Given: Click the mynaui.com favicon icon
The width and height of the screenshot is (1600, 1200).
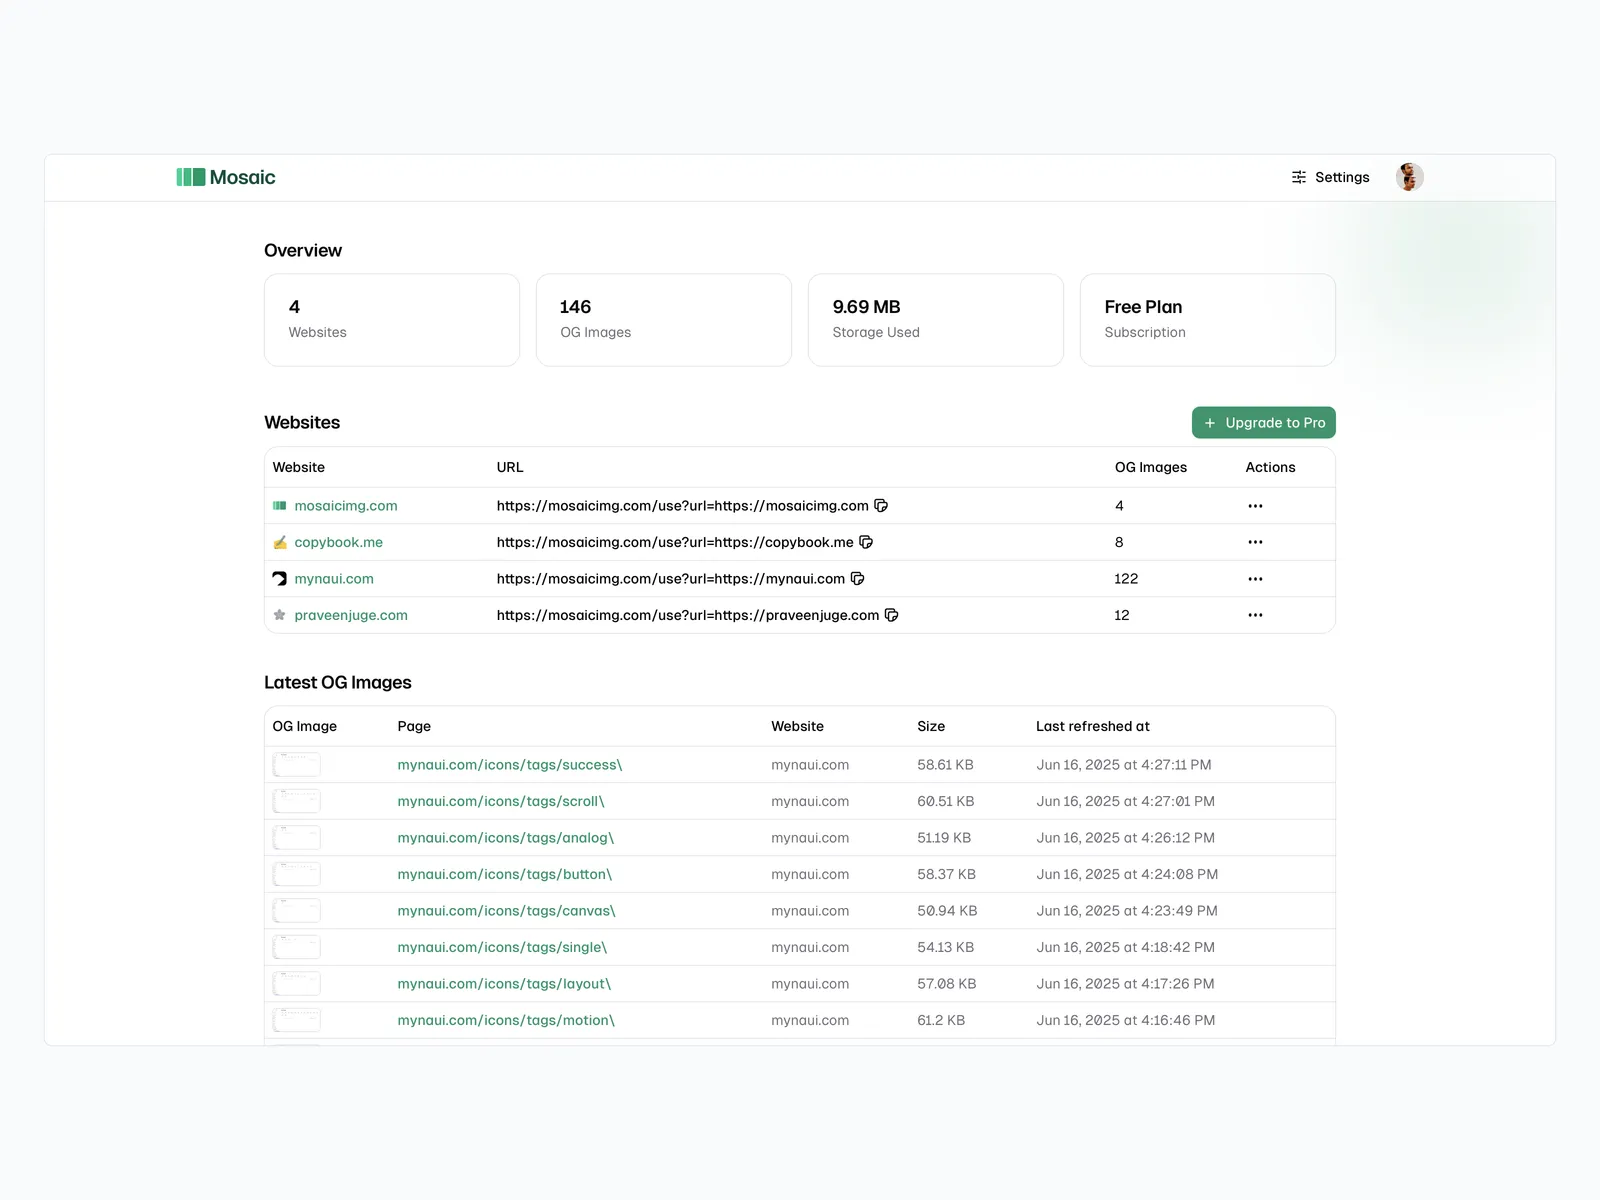Looking at the screenshot, I should click(280, 579).
